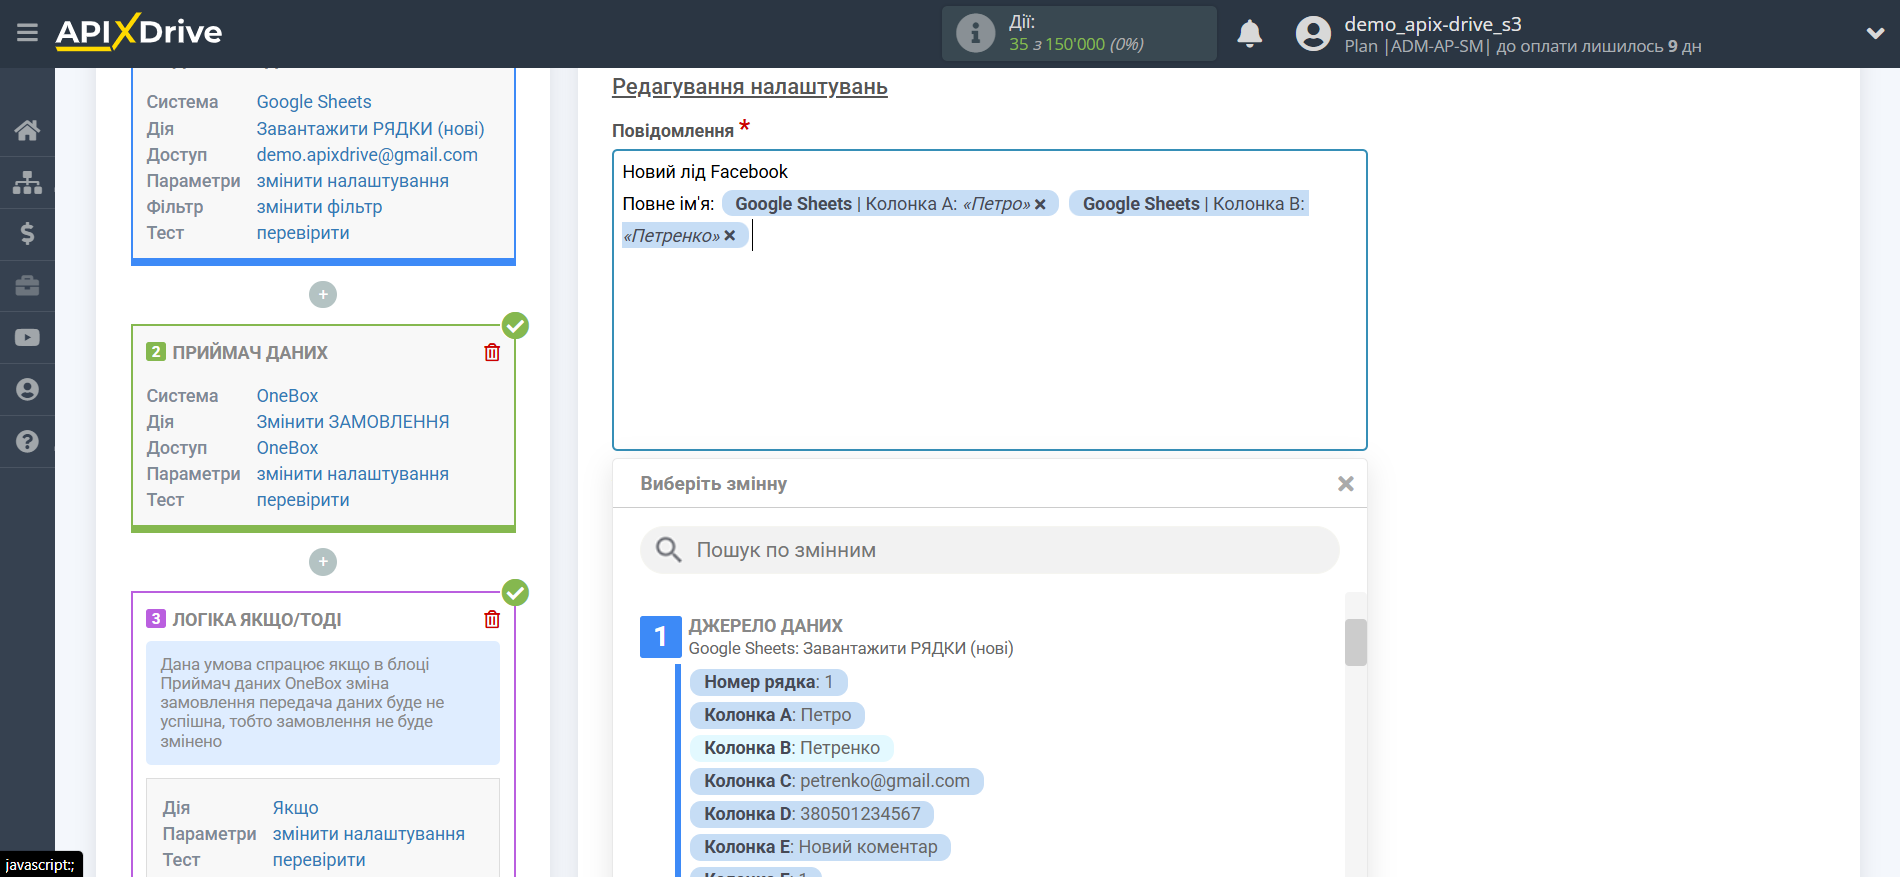Remove the Колонка A Петро variable tag
The width and height of the screenshot is (1900, 877).
[1040, 204]
